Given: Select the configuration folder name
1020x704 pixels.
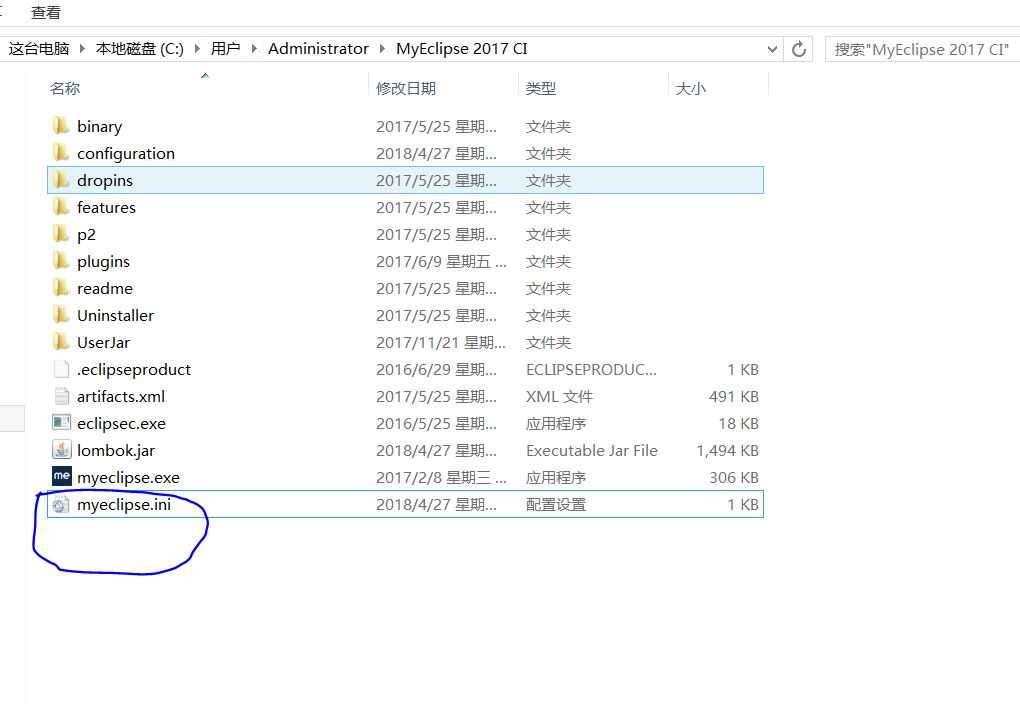Looking at the screenshot, I should pyautogui.click(x=126, y=154).
